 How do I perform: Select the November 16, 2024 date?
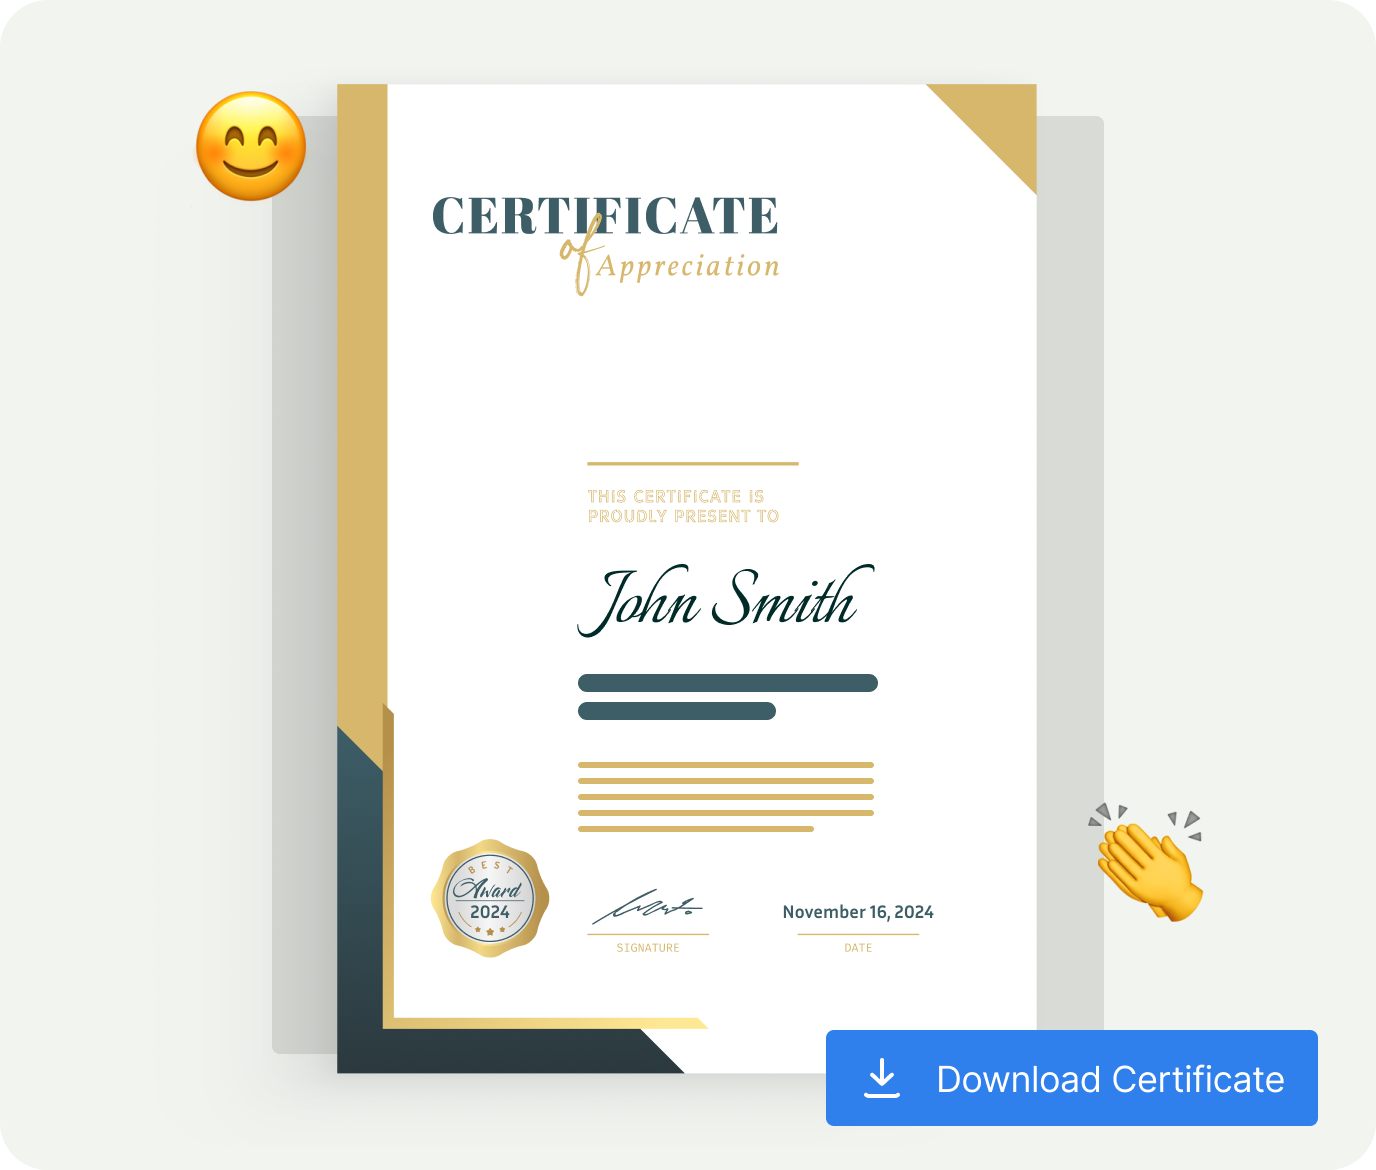click(x=858, y=912)
